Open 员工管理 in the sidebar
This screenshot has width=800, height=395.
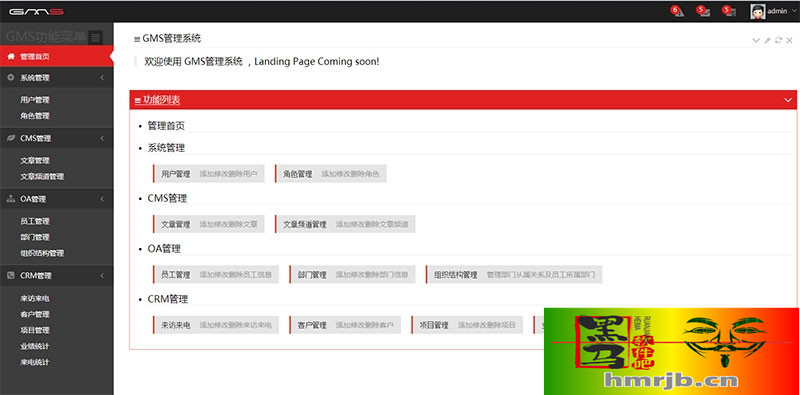point(35,221)
